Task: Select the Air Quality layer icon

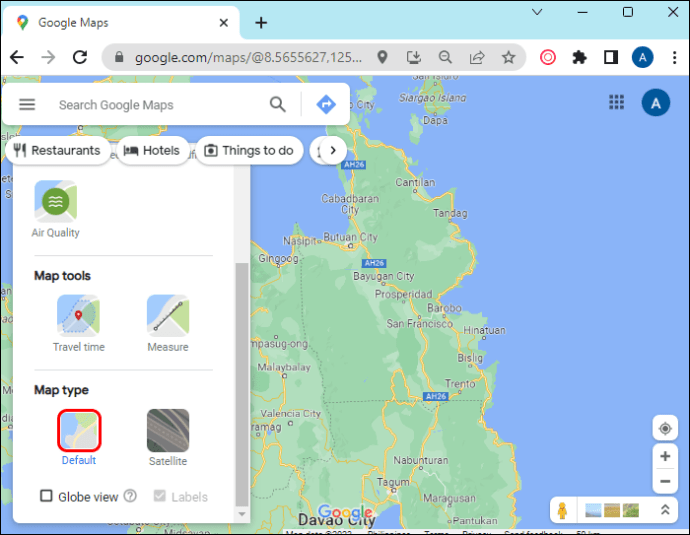Action: tap(55, 202)
